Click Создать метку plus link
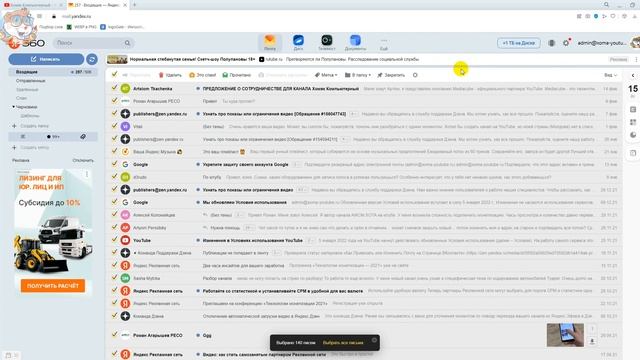Viewport: 640px width, 360px height. (x=31, y=147)
